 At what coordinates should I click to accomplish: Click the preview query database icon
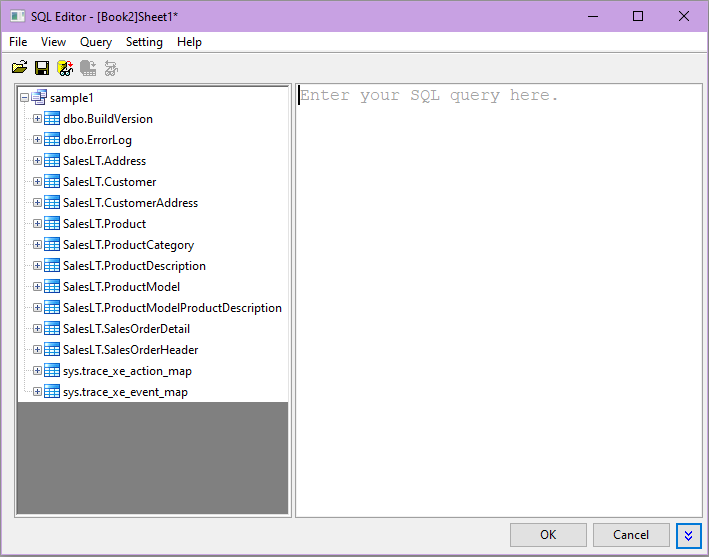pyautogui.click(x=65, y=68)
